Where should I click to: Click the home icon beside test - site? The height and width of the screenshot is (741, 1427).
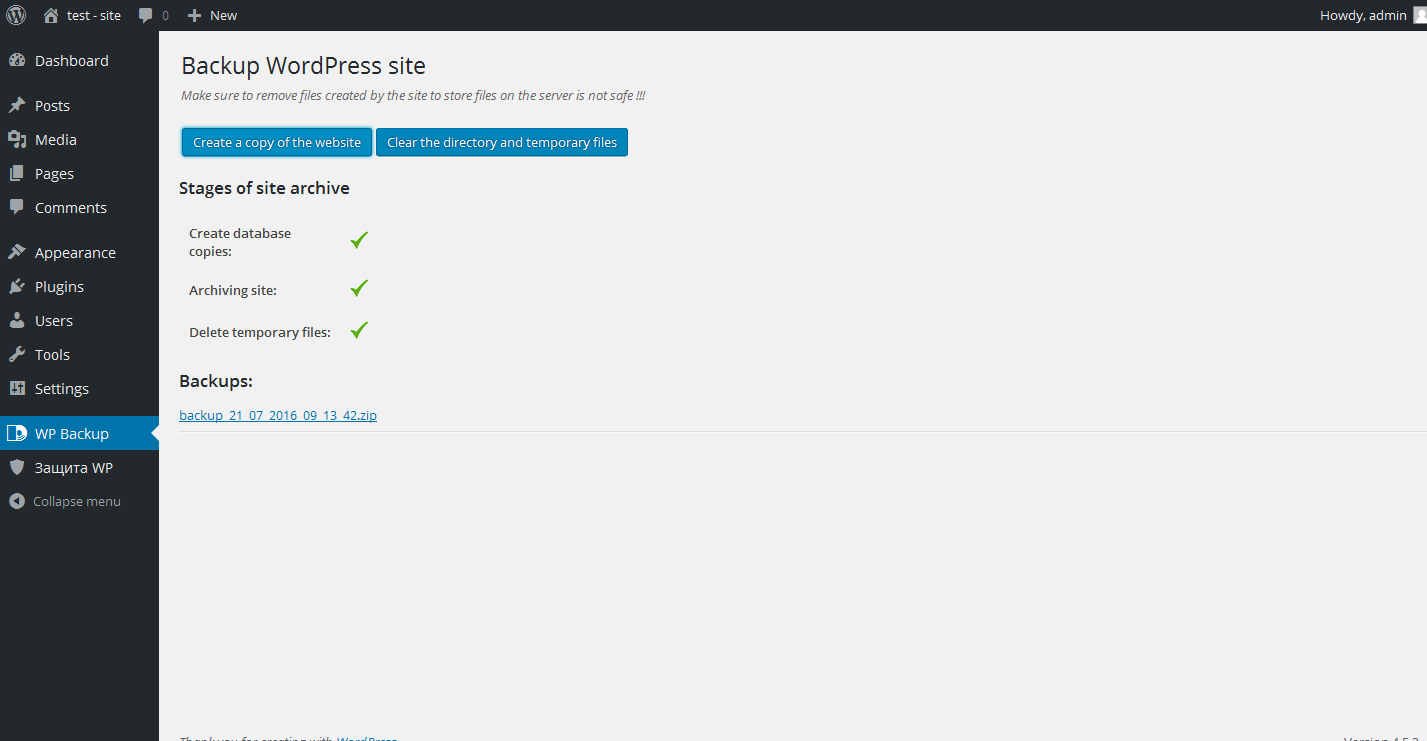[x=51, y=15]
